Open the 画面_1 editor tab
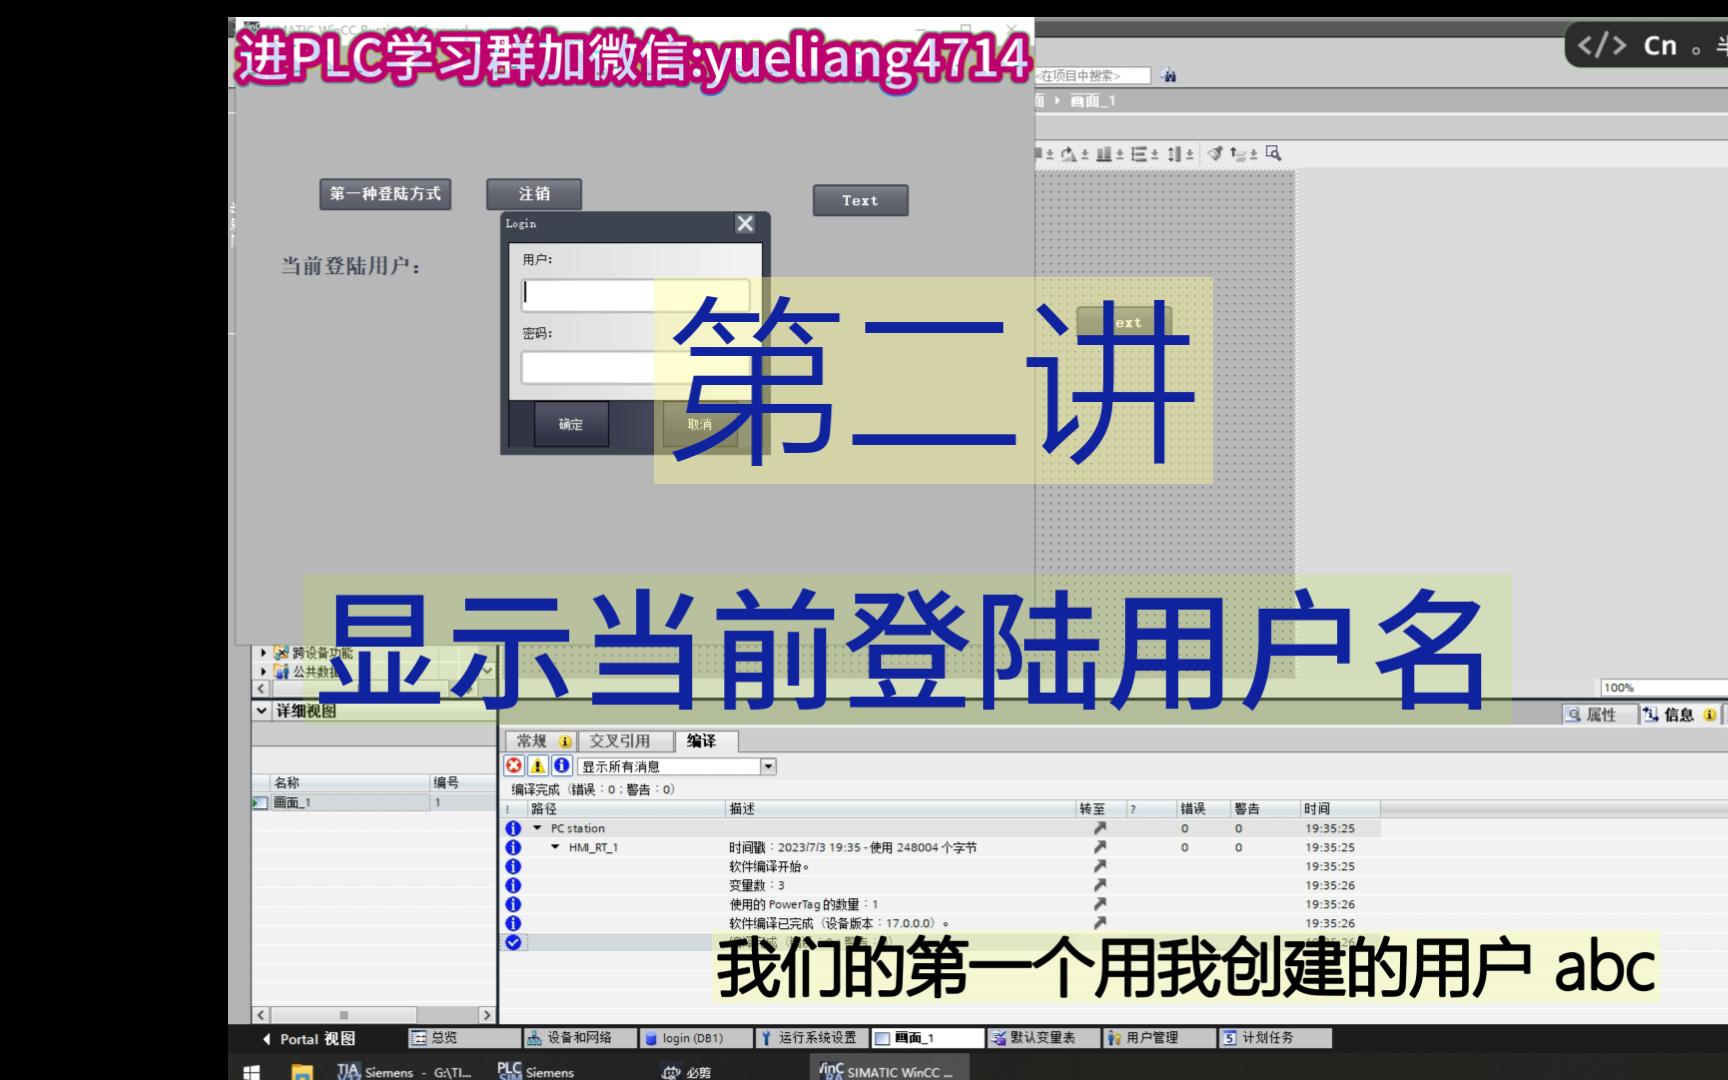The width and height of the screenshot is (1728, 1080). [928, 1038]
